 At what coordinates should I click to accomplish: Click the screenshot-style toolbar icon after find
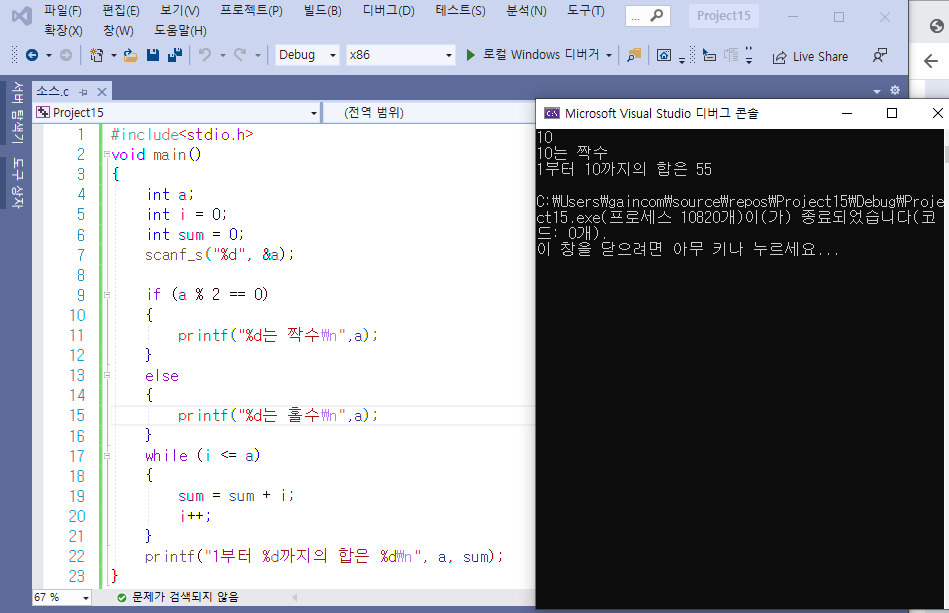coord(664,56)
